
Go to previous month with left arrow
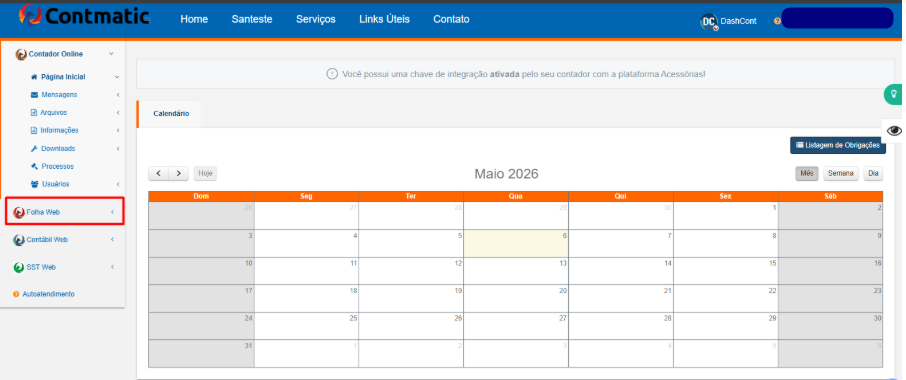pos(158,173)
